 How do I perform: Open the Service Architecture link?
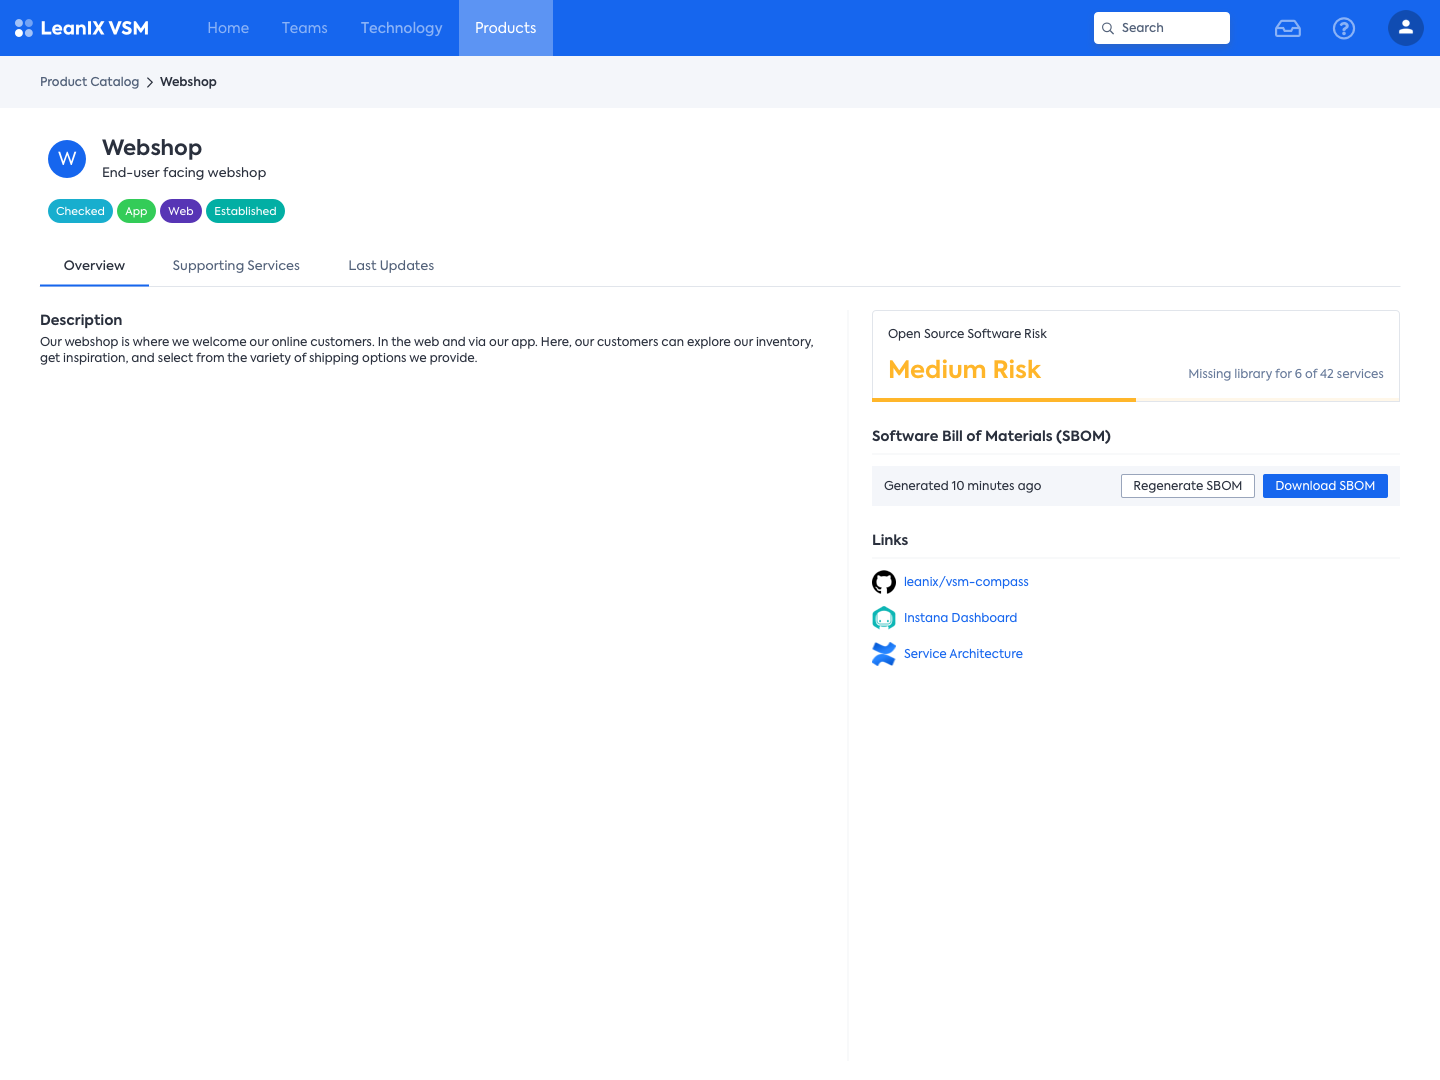(x=963, y=654)
